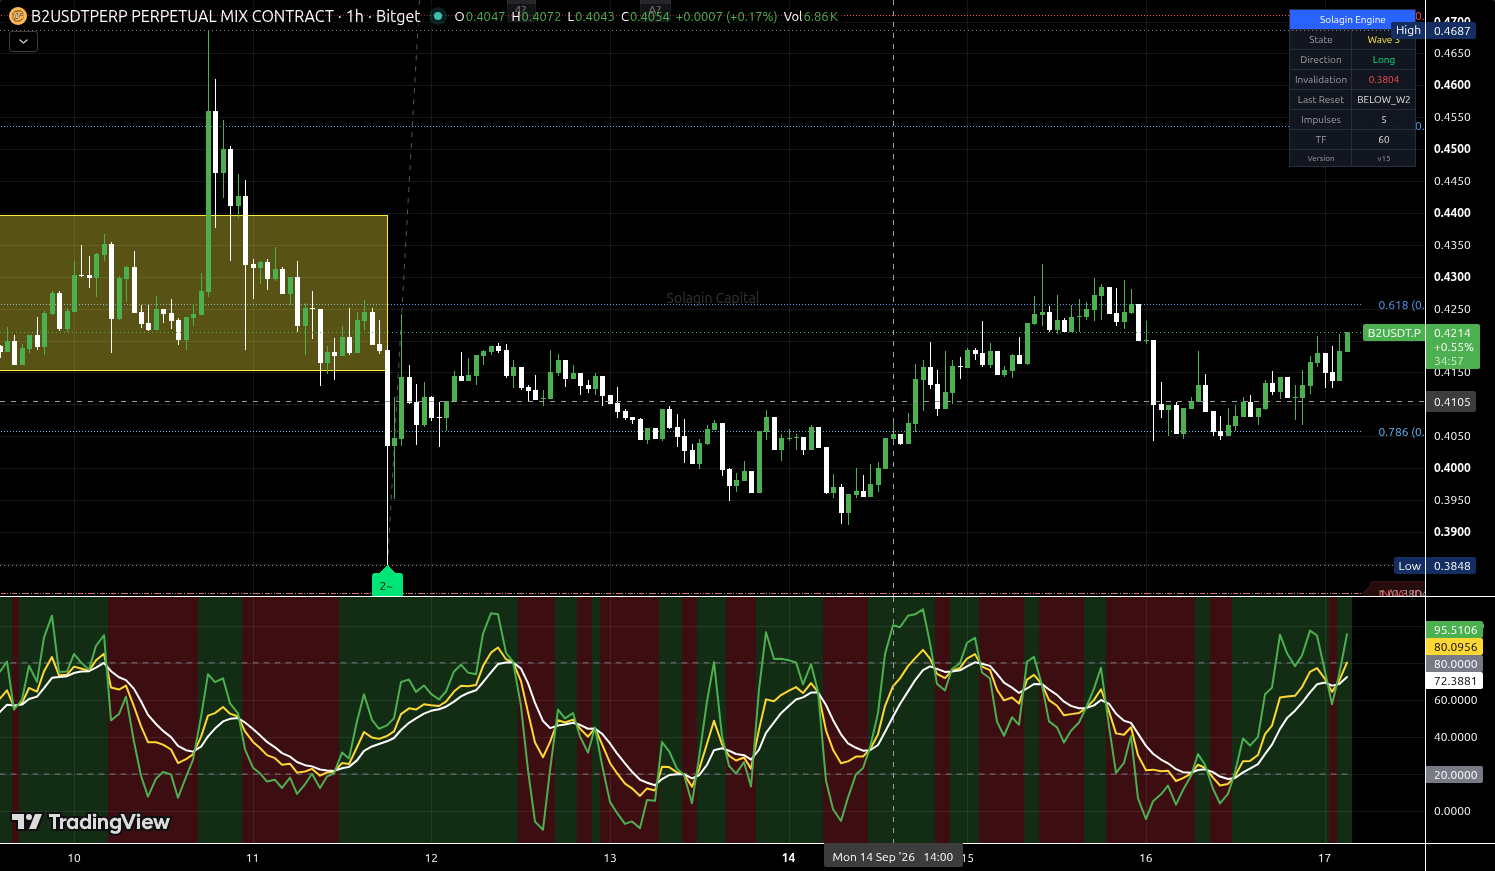
Task: Click date label 12 on time axis
Action: (x=431, y=858)
